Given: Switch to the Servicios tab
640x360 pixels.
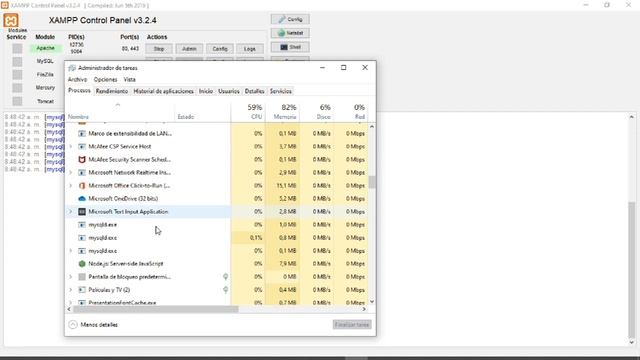Looking at the screenshot, I should (x=280, y=91).
